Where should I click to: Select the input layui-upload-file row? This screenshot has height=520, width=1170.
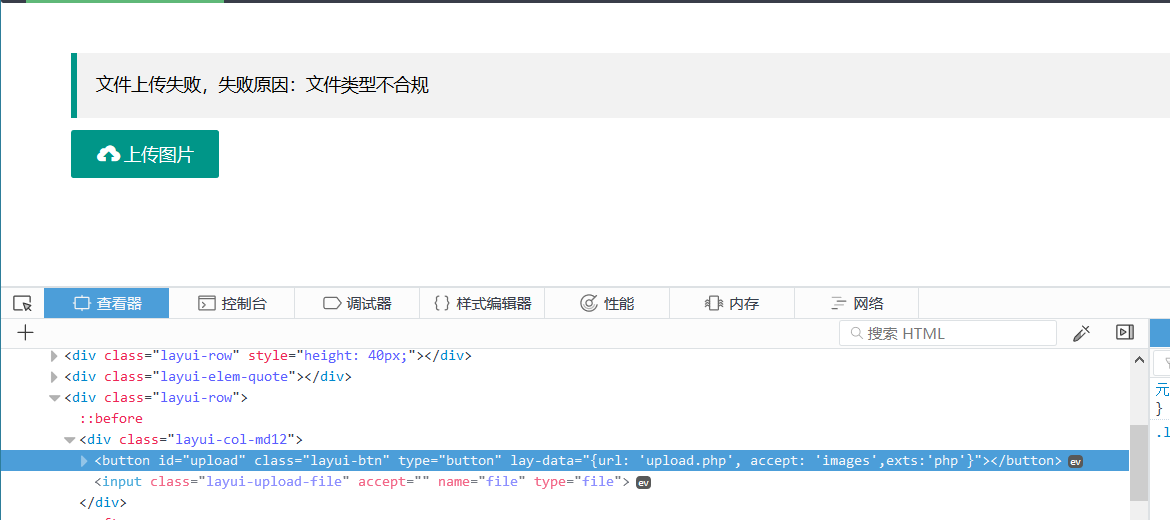click(x=564, y=482)
